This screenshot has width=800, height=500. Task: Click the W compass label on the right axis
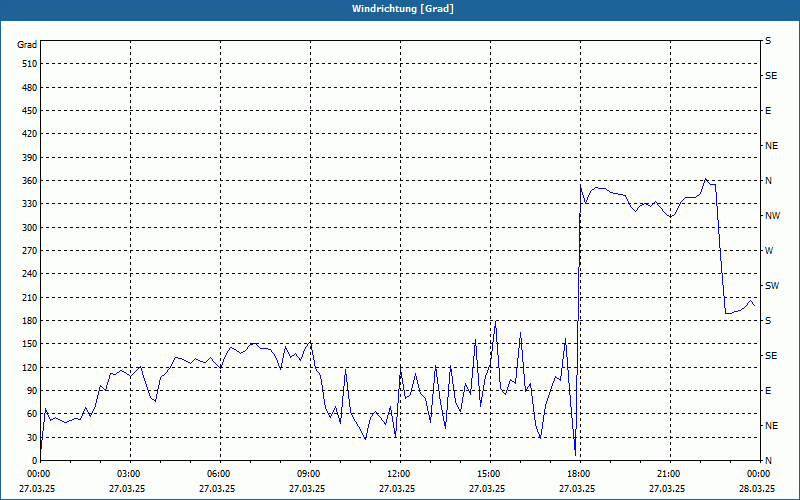[769, 251]
